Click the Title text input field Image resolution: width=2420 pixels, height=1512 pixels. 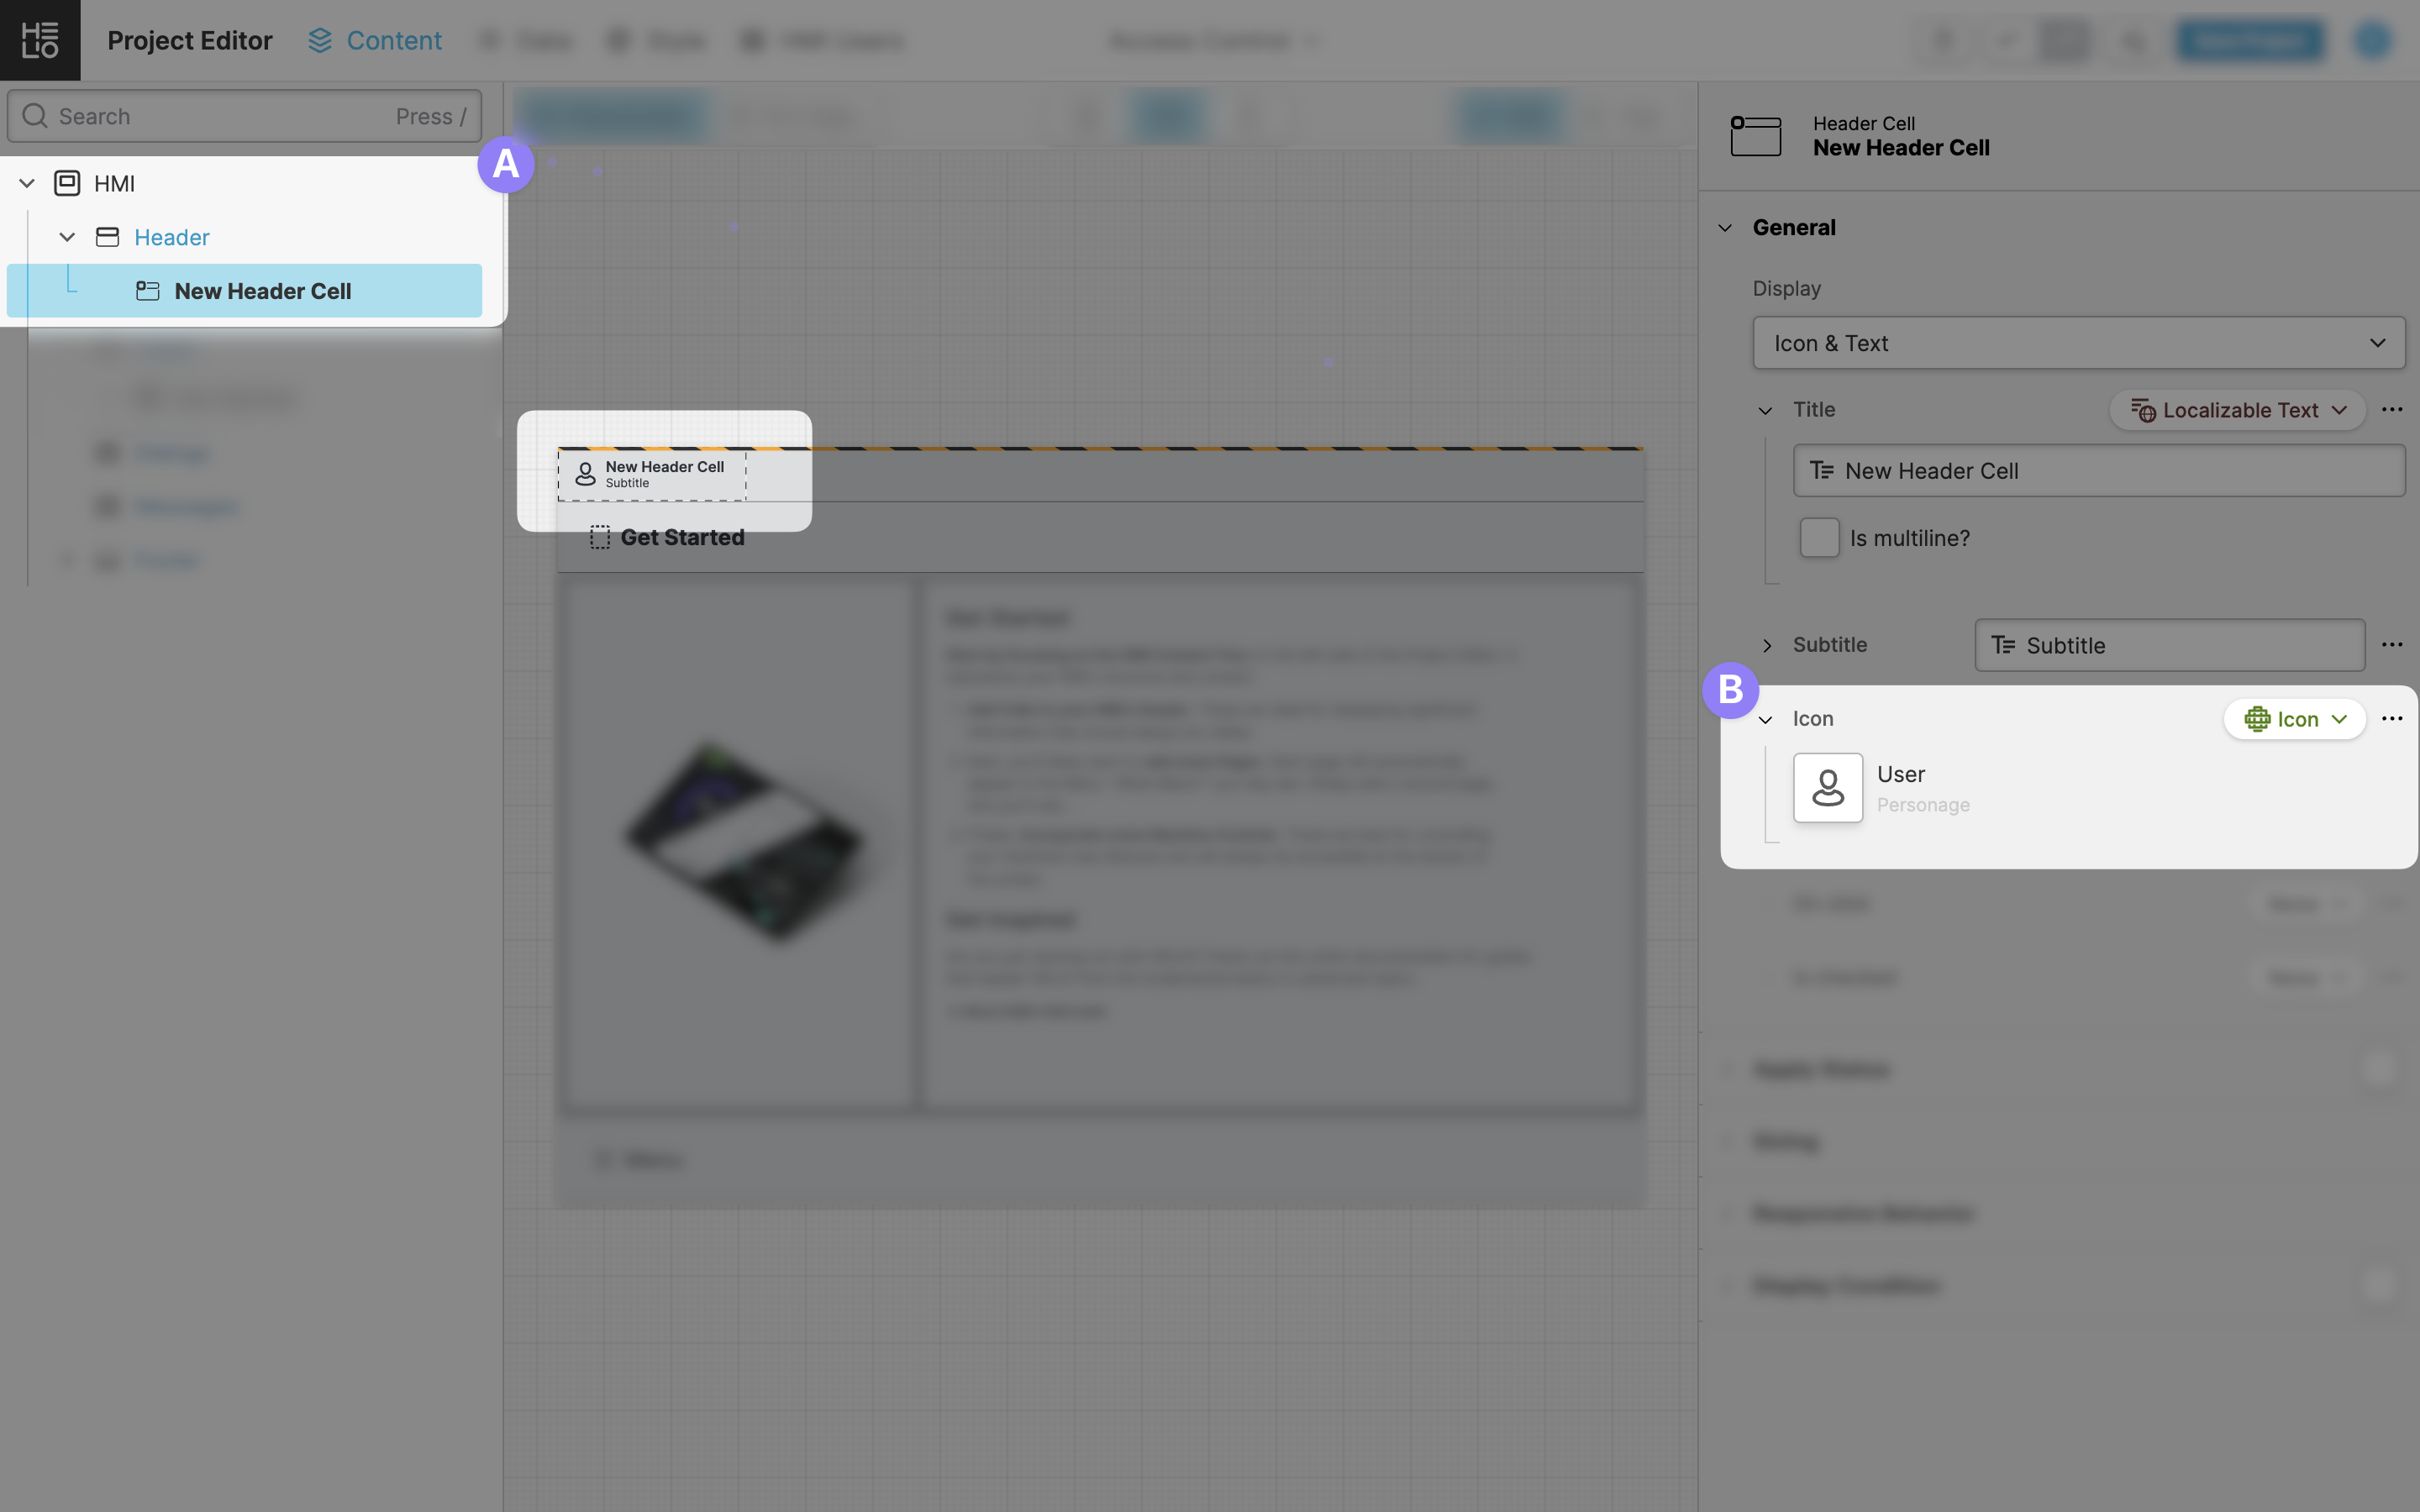2100,471
